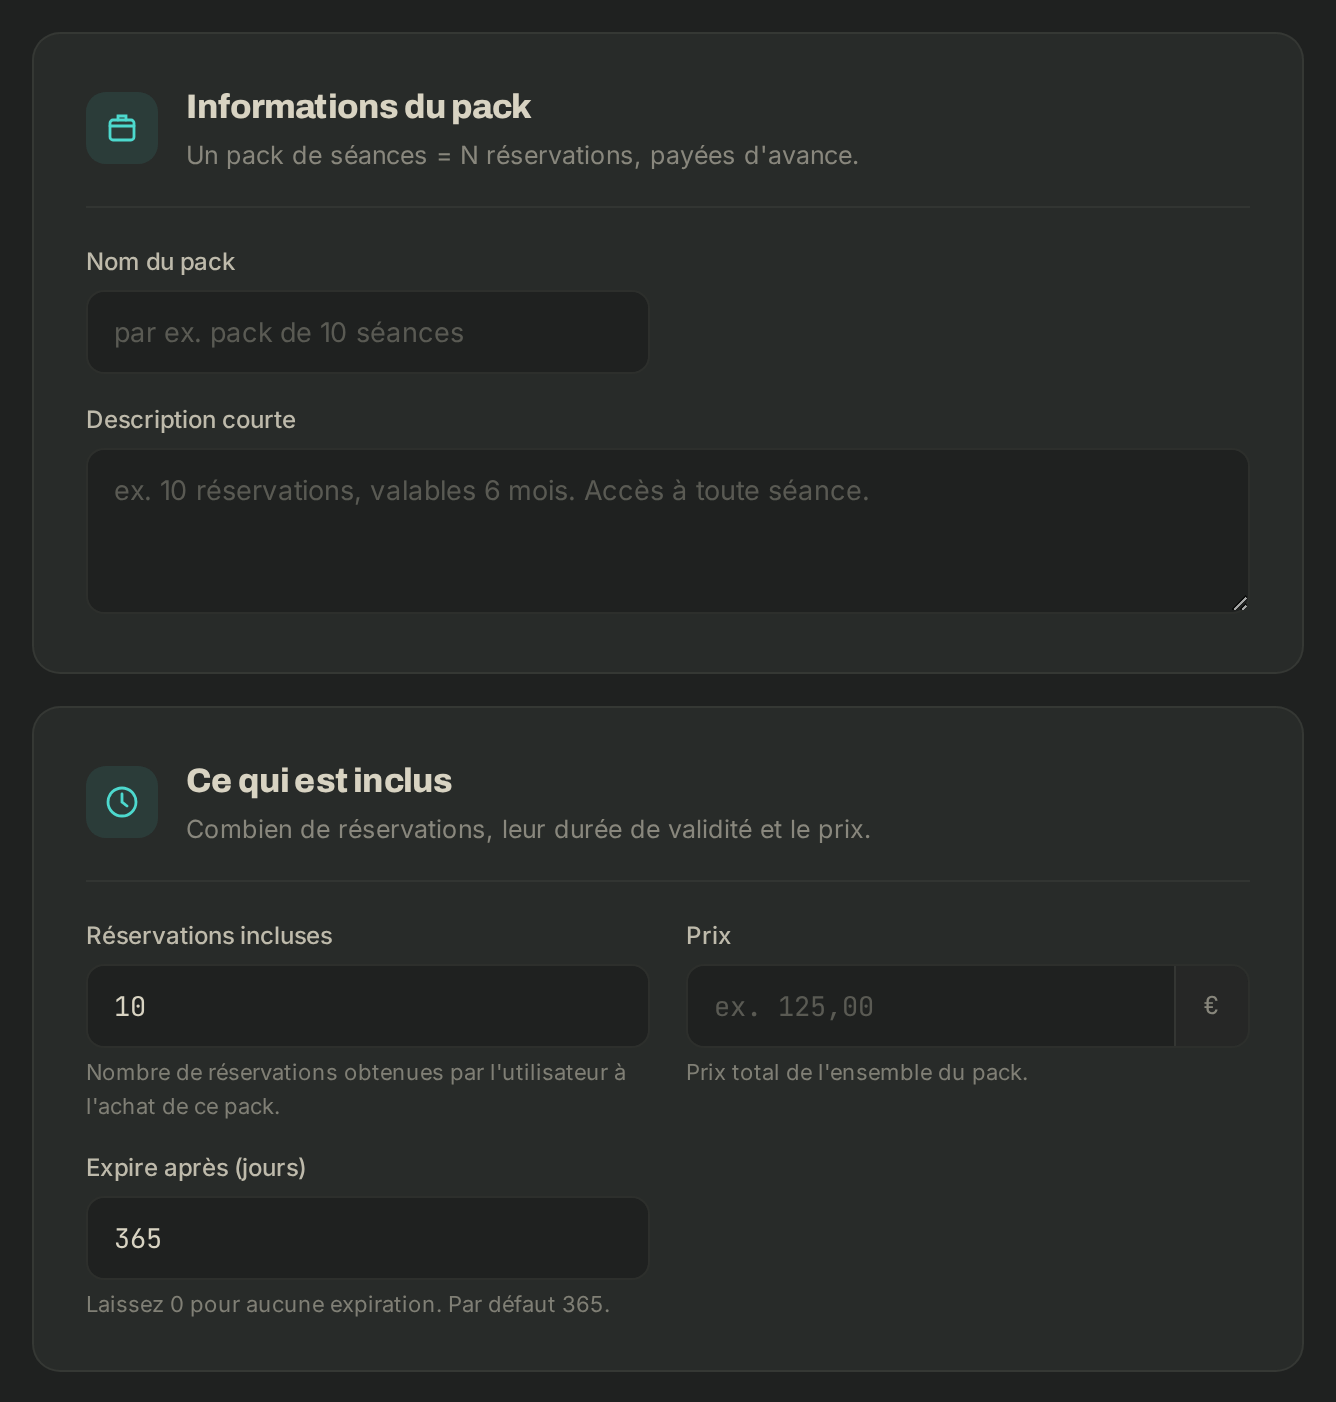
Task: Click the textarea resize handle in Description courte
Action: click(1240, 603)
